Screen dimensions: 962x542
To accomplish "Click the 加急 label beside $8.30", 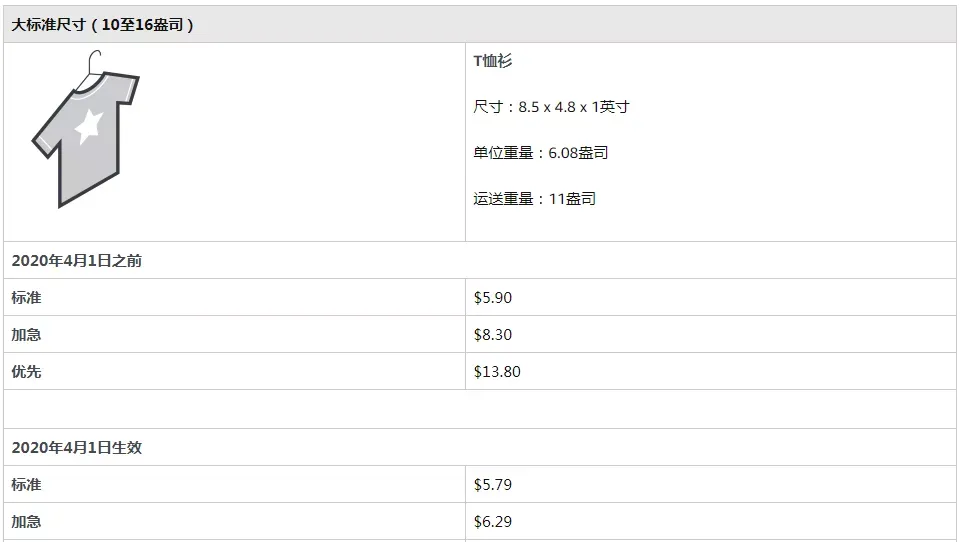I will tap(26, 335).
